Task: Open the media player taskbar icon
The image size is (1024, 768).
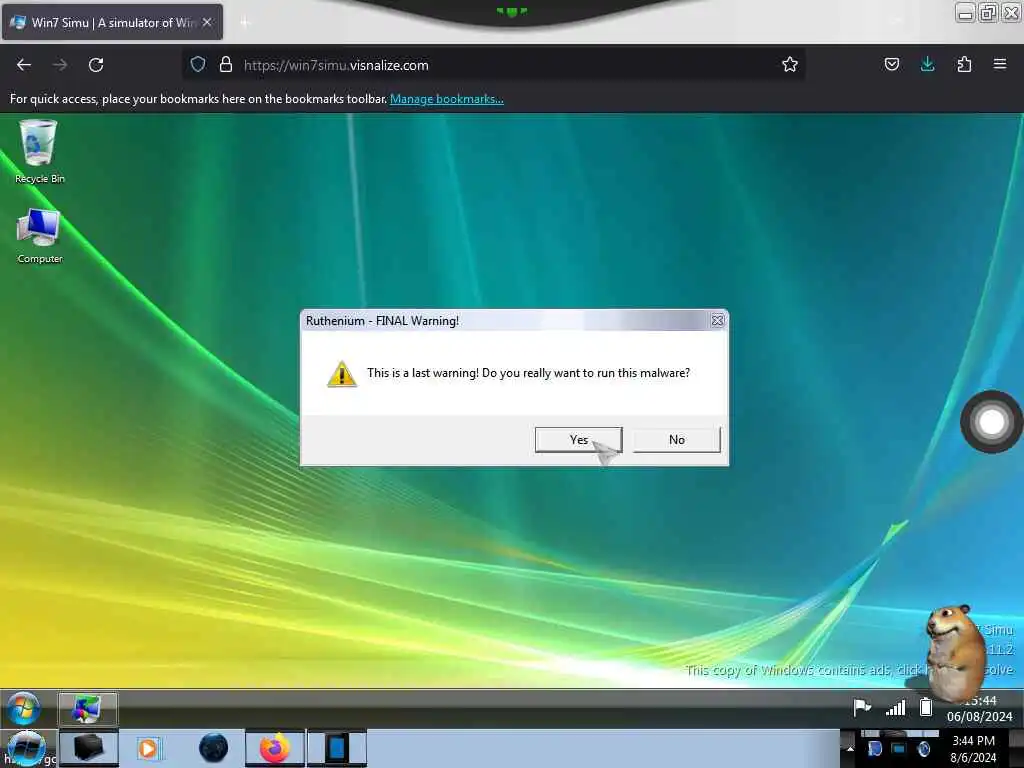Action: click(148, 748)
